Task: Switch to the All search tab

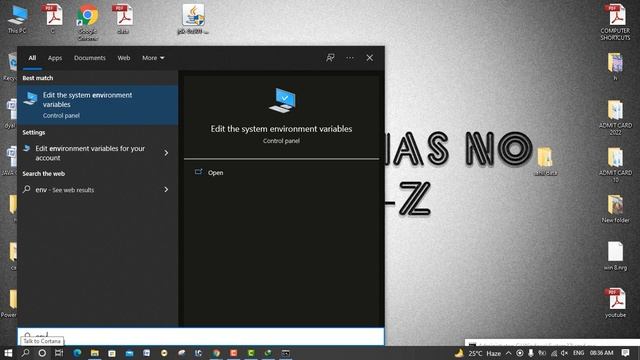Action: click(32, 58)
